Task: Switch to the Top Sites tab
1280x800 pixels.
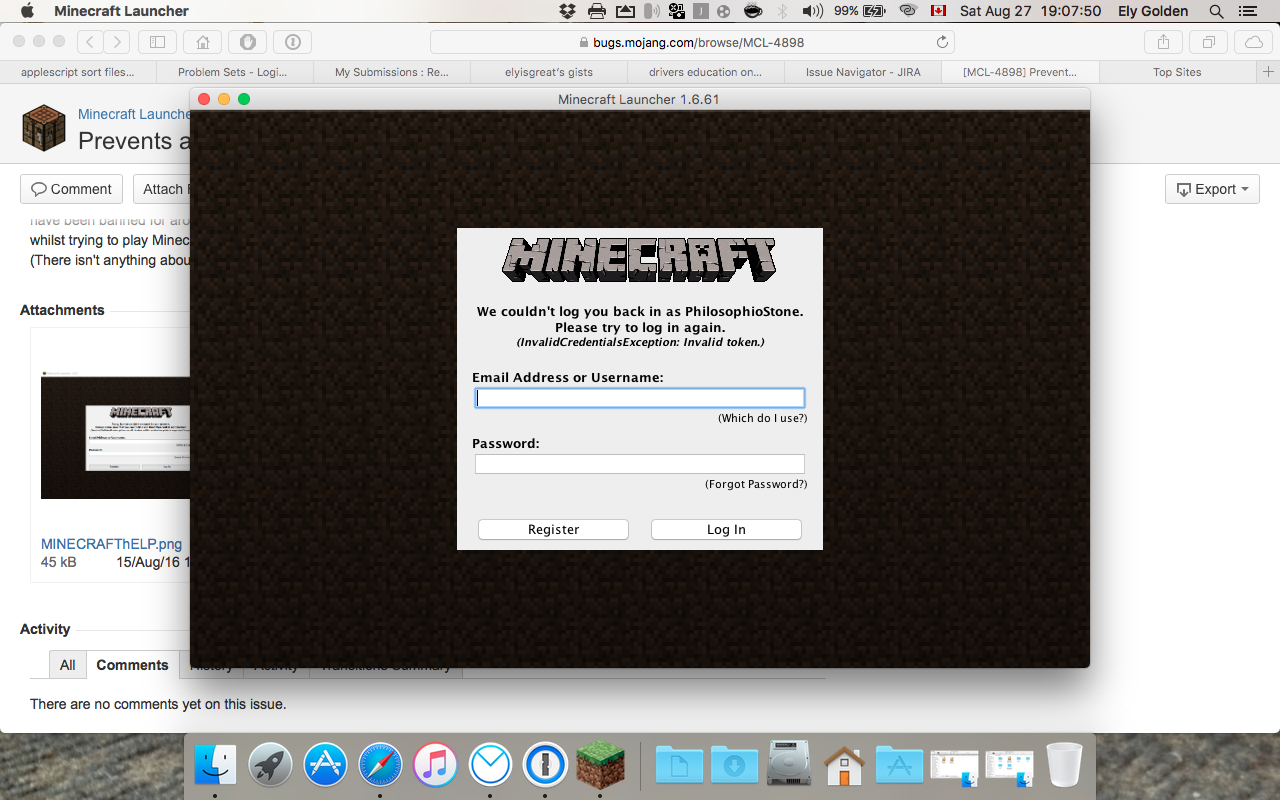Action: coord(1177,72)
